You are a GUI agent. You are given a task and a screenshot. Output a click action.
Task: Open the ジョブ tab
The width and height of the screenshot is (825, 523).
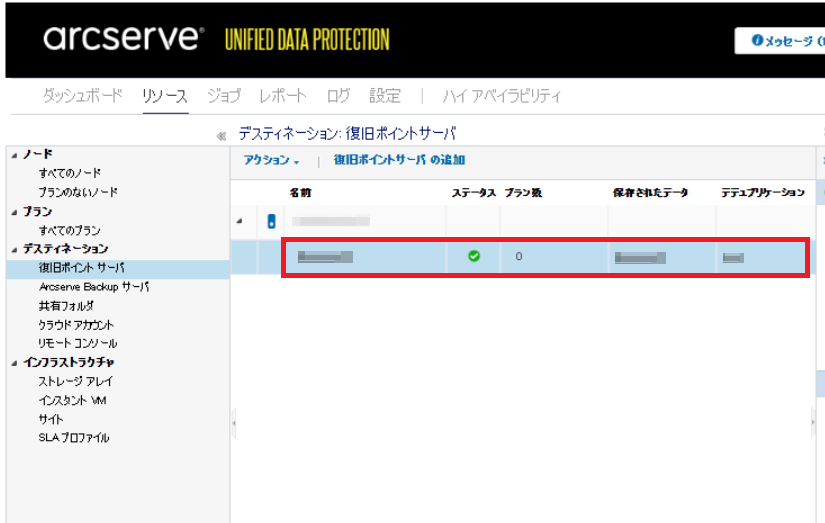click(224, 96)
